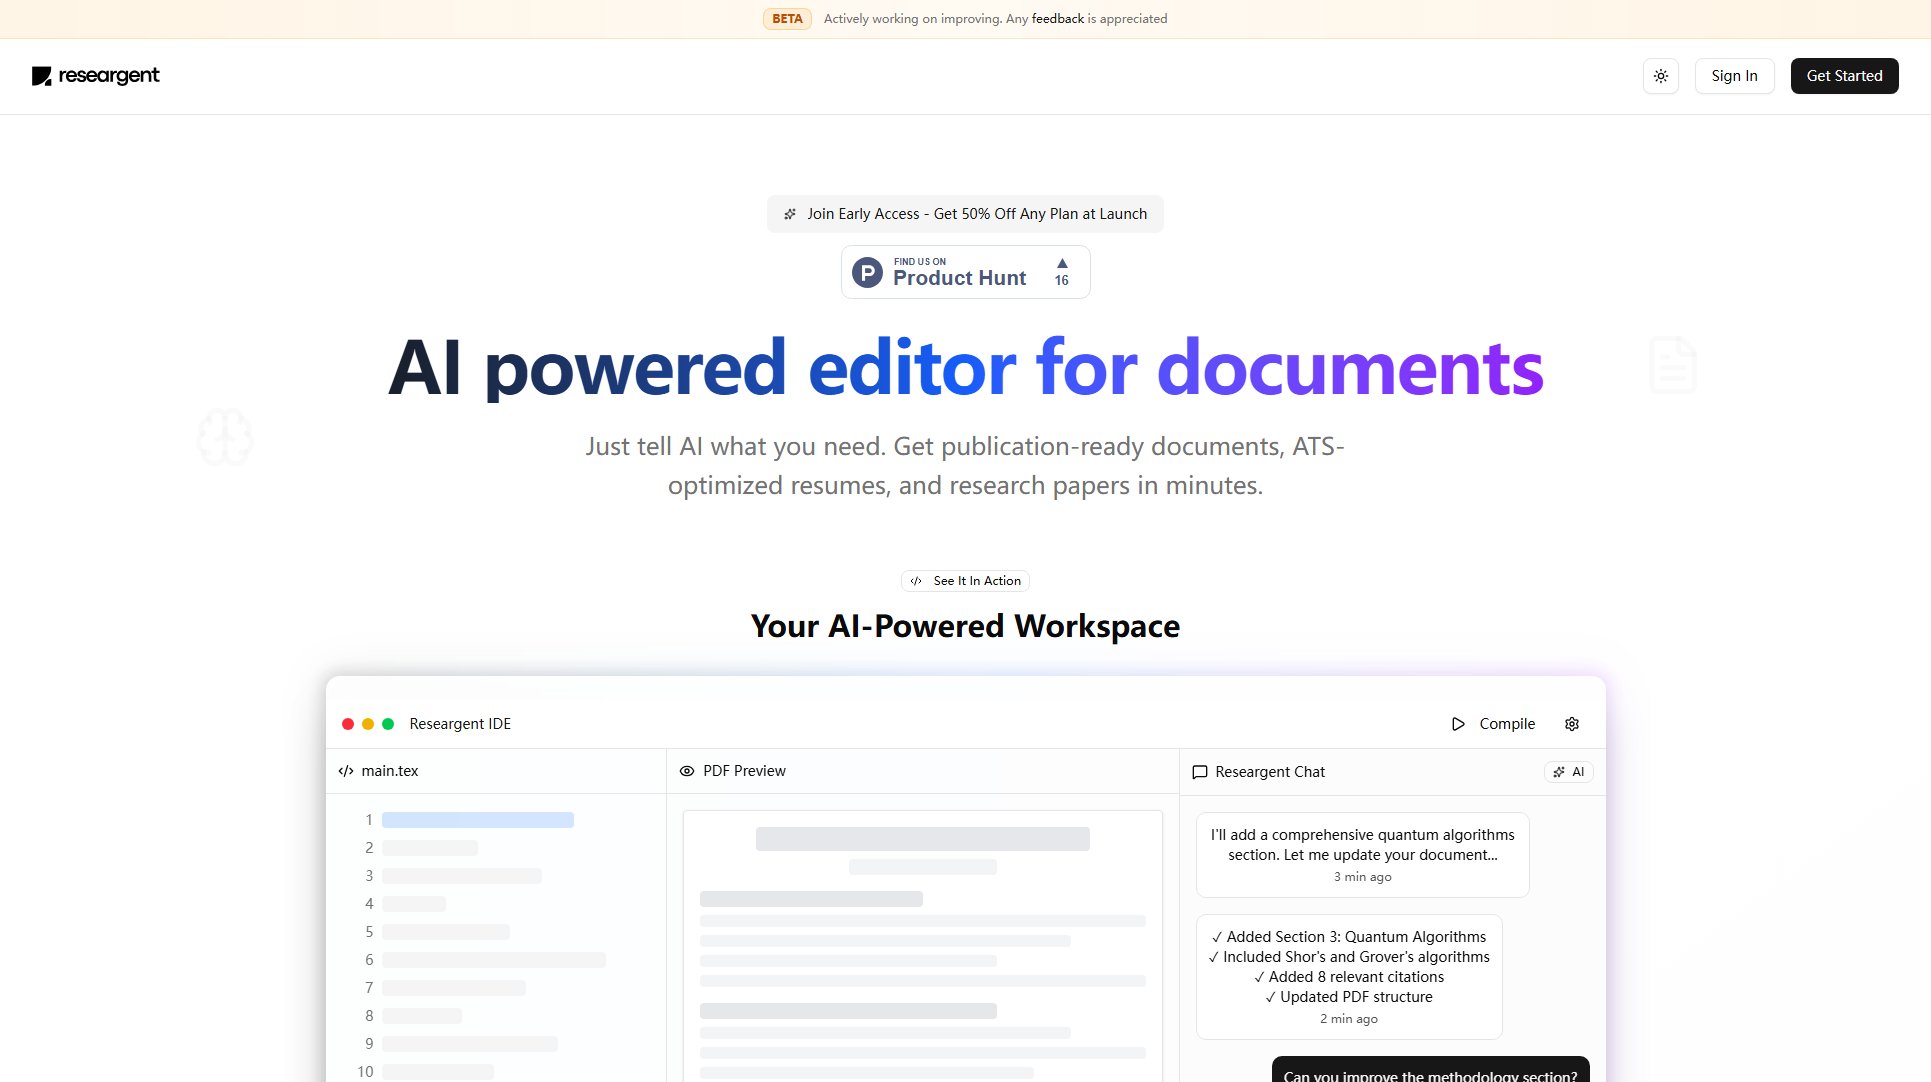Click the PDF Preview eye icon
The width and height of the screenshot is (1931, 1082).
pos(687,771)
